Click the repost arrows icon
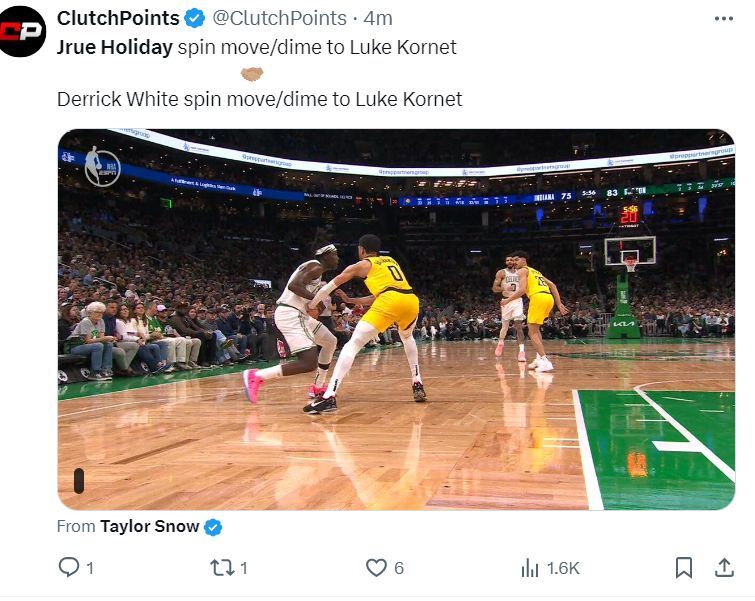The height and width of the screenshot is (601, 755). point(221,568)
